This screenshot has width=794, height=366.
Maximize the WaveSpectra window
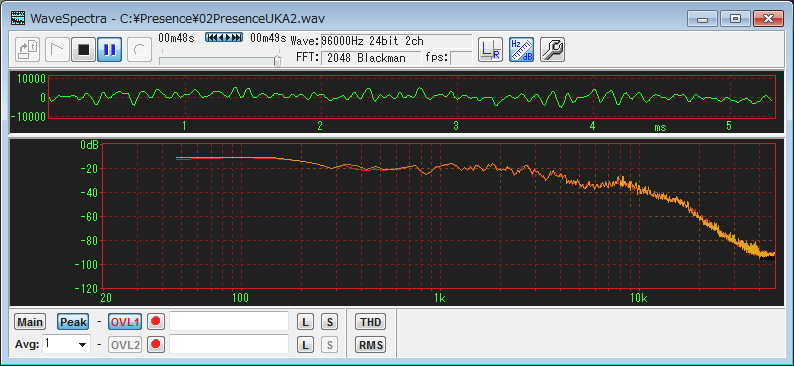click(735, 19)
